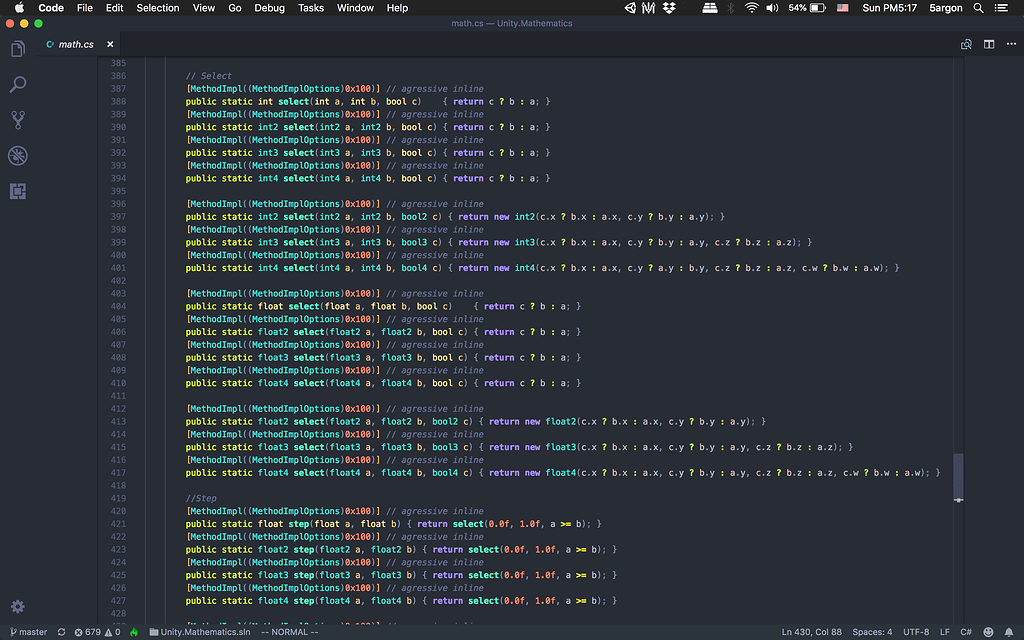1024x640 pixels.
Task: Toggle the Problems panel via the 679 error count
Action: [x=90, y=632]
